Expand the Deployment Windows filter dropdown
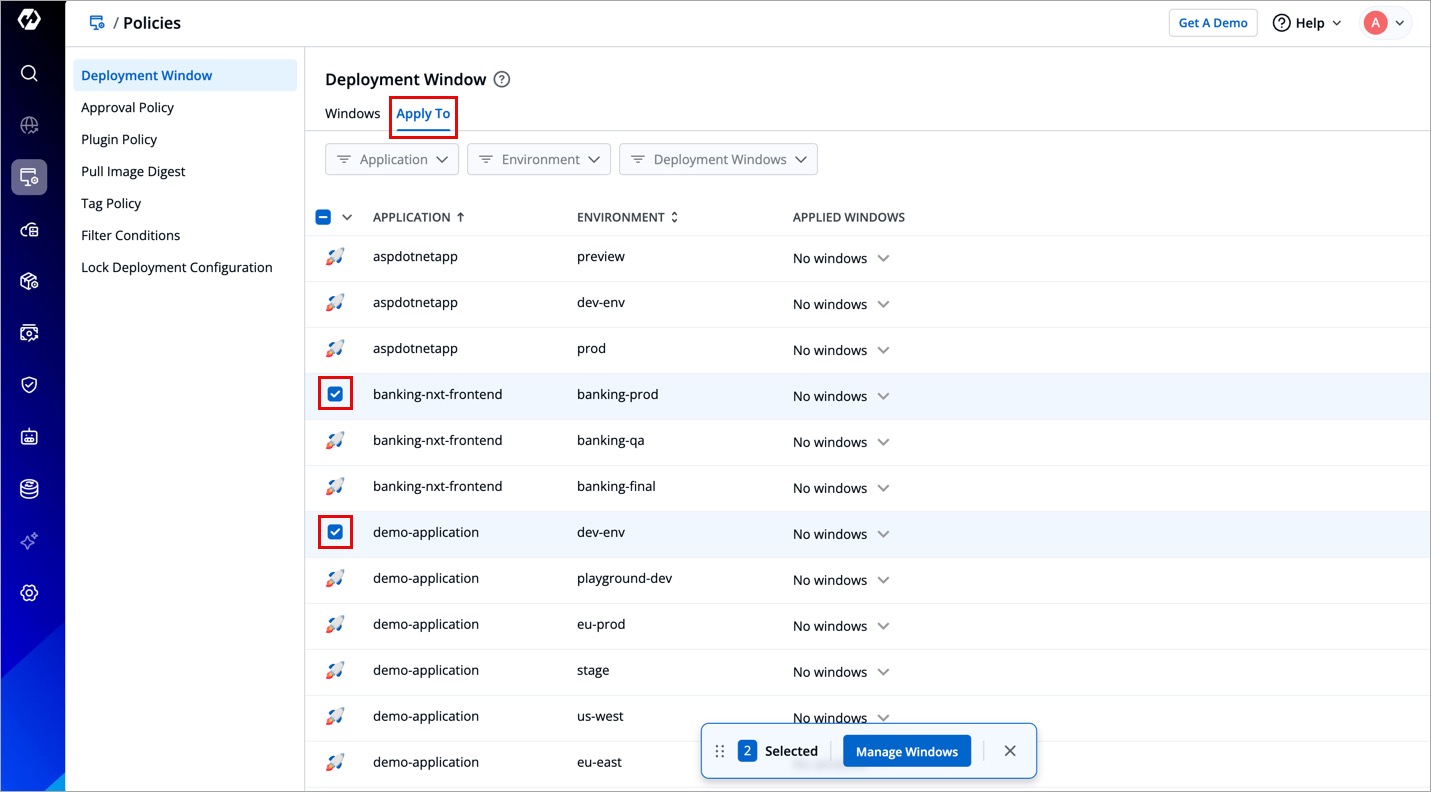Viewport: 1431px width, 792px height. (718, 160)
